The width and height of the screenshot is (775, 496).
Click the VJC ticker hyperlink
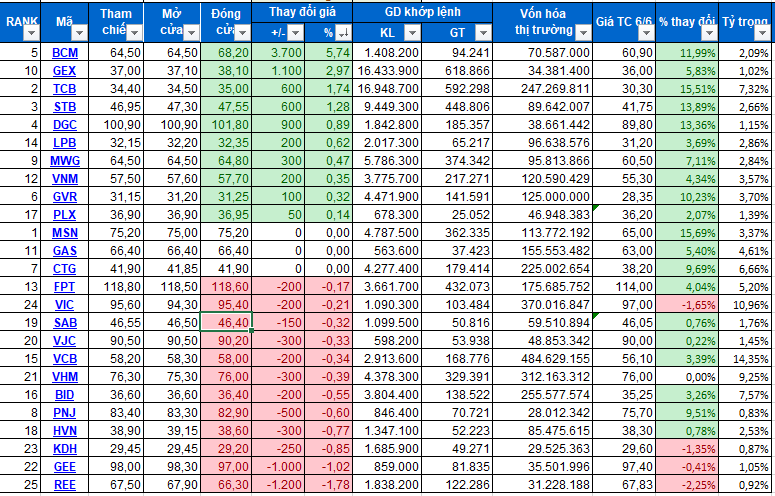[65, 341]
